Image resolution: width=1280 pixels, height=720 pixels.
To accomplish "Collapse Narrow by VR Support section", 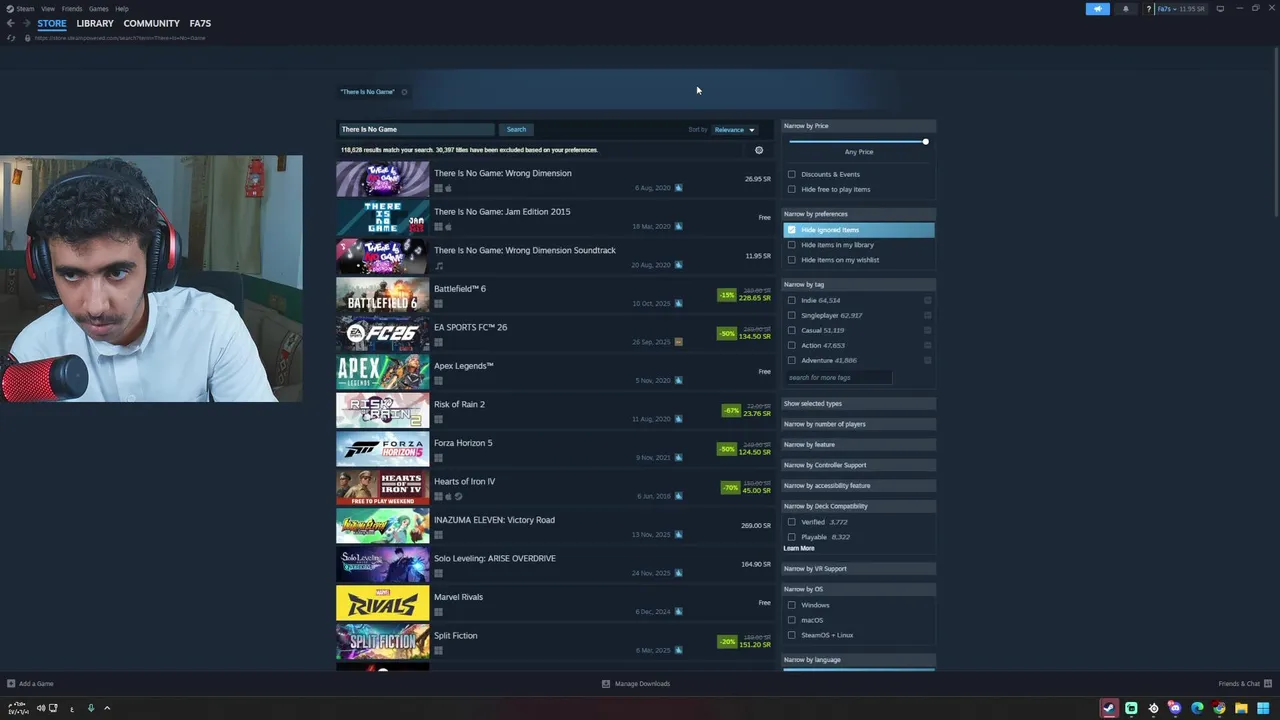I will (x=859, y=569).
